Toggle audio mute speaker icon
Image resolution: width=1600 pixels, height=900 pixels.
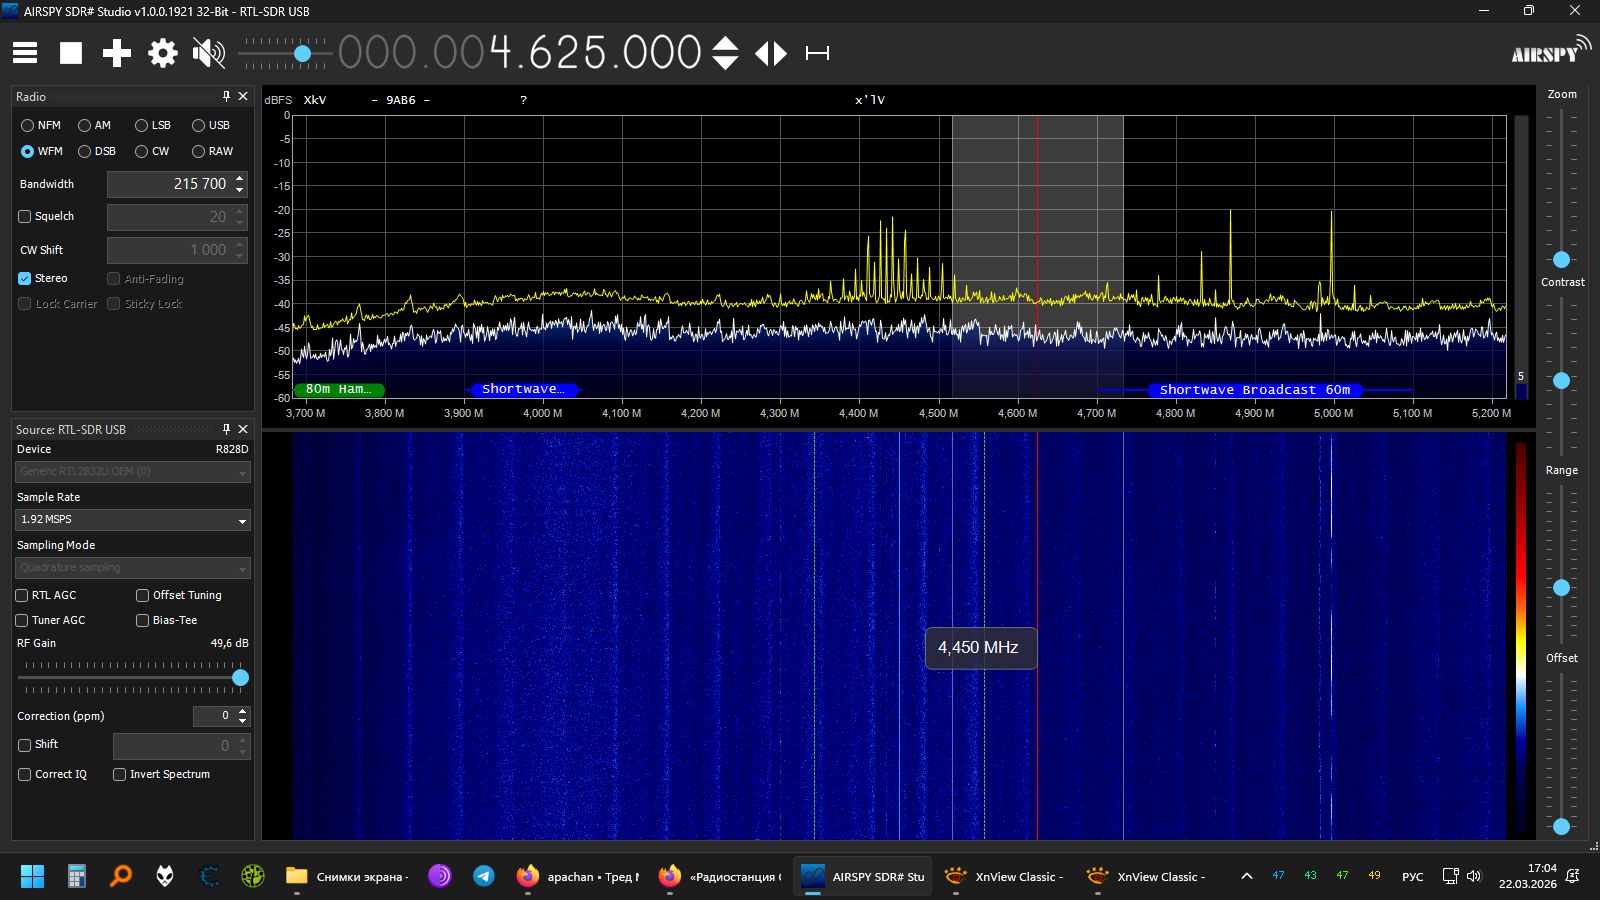pos(208,53)
